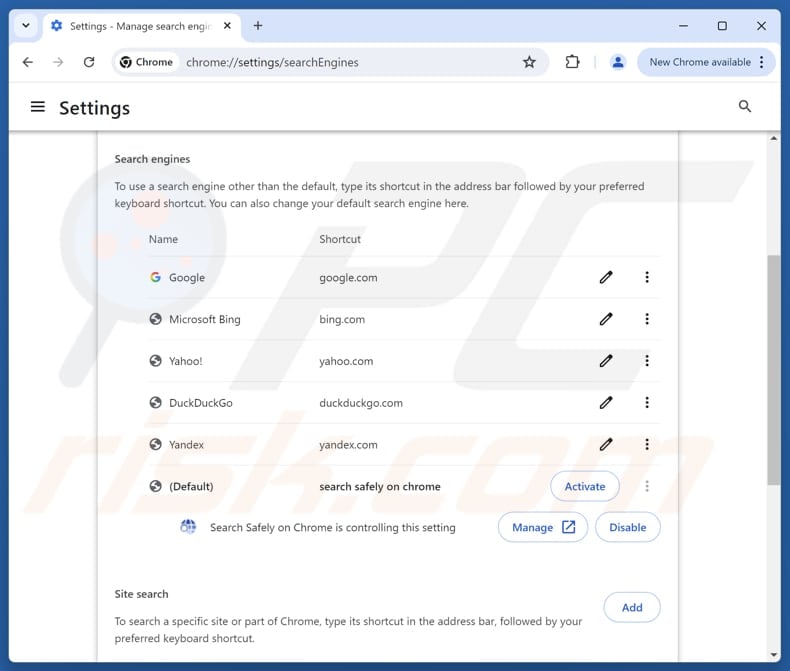Select the Settings - Manage search engines tab

[142, 26]
